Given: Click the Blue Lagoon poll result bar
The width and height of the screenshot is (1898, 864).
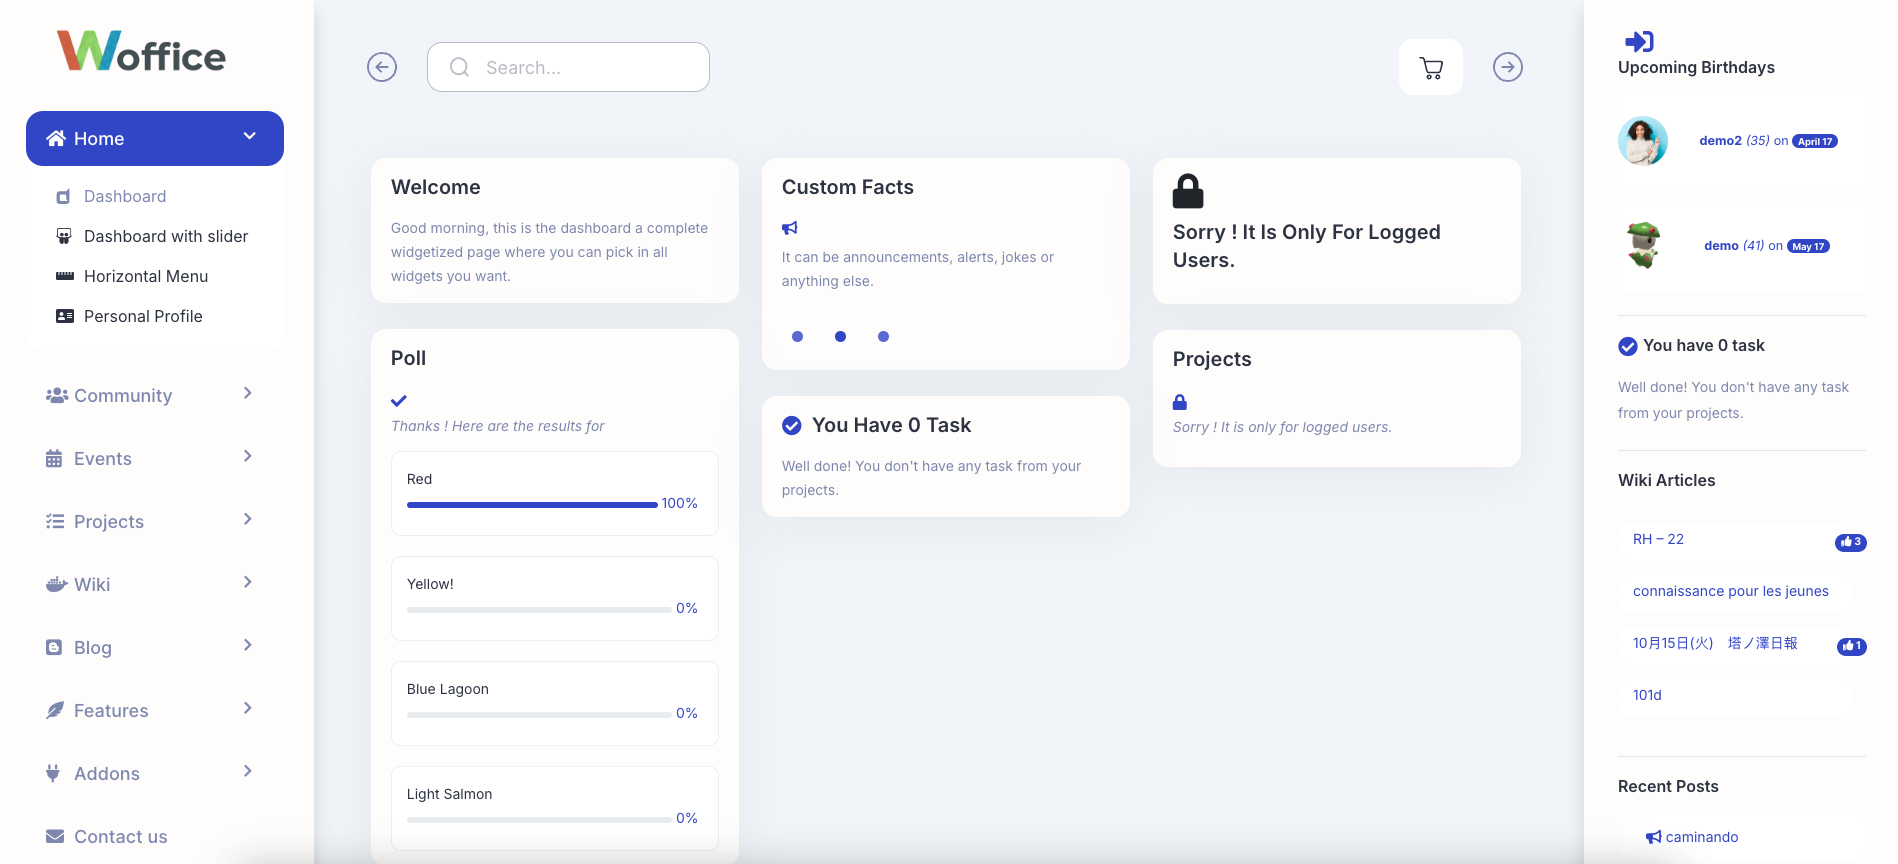Looking at the screenshot, I should (x=539, y=714).
